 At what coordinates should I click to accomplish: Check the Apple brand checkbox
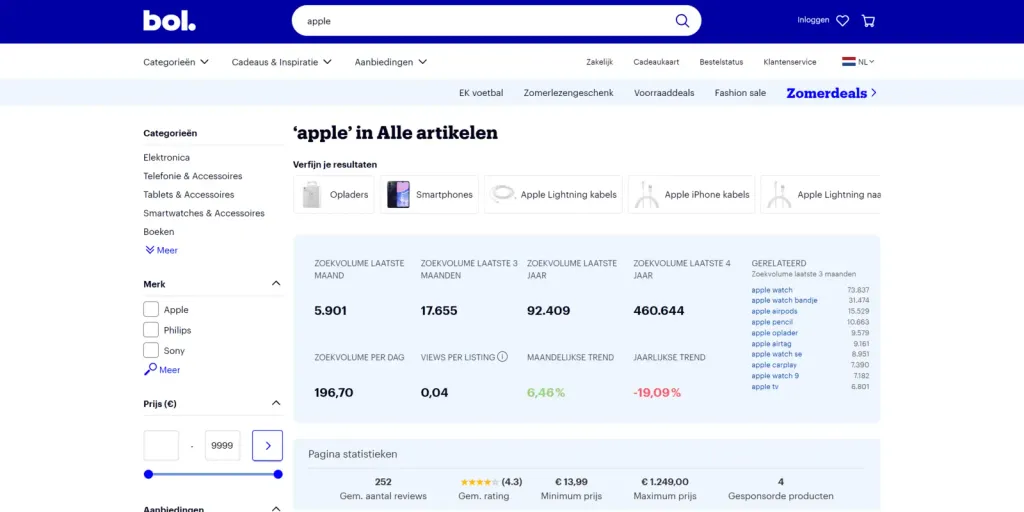tap(151, 310)
